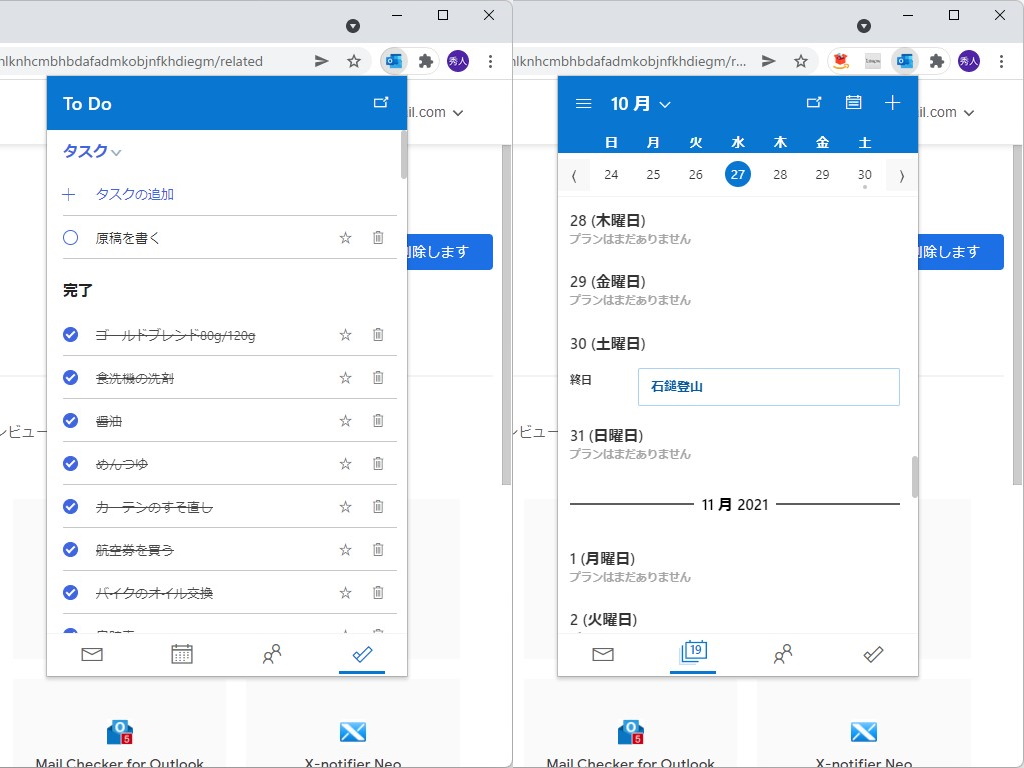Viewport: 1024px width, 768px height.
Task: Open the hamburger navigation menu in the calendar
Action: tap(583, 102)
